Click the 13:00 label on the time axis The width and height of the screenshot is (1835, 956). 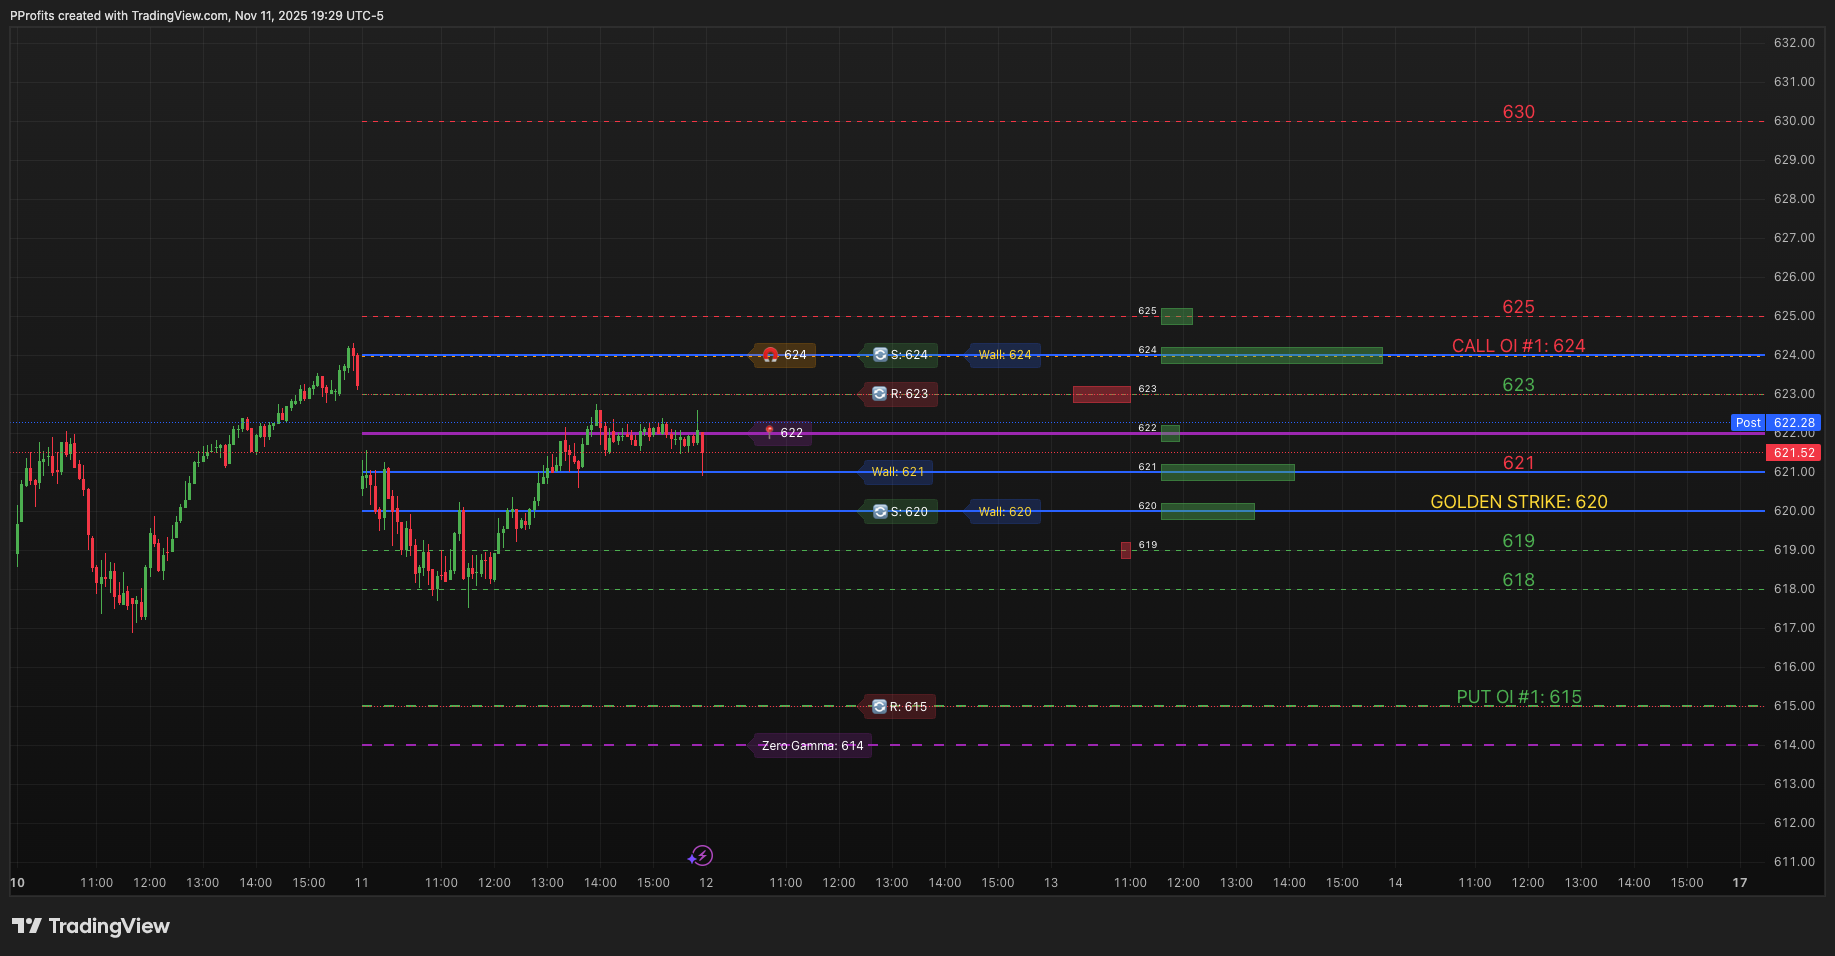(x=202, y=882)
